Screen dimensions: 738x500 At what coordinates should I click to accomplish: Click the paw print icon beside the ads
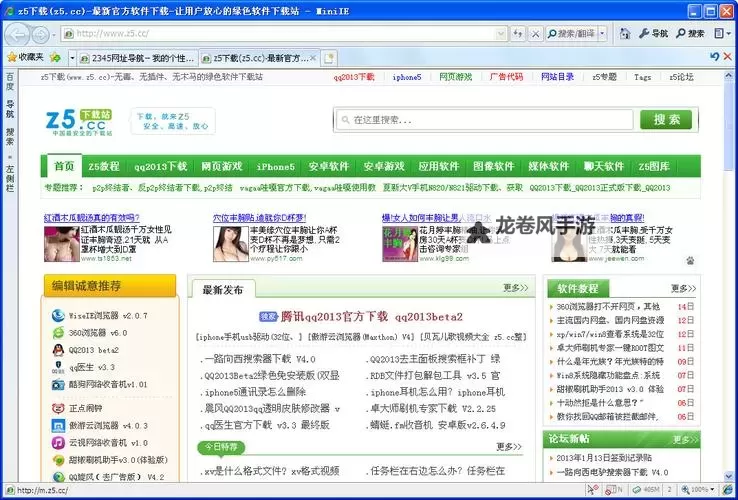click(x=690, y=260)
